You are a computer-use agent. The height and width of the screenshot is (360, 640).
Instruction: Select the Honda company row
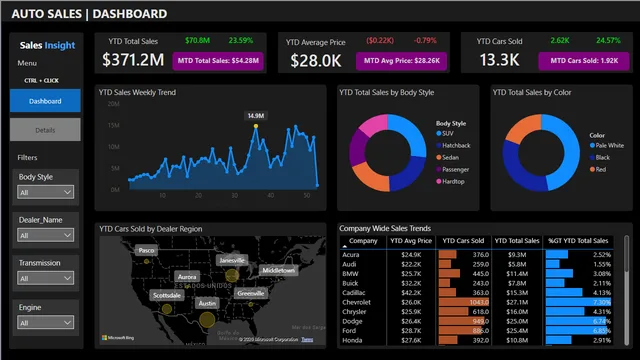[476, 340]
